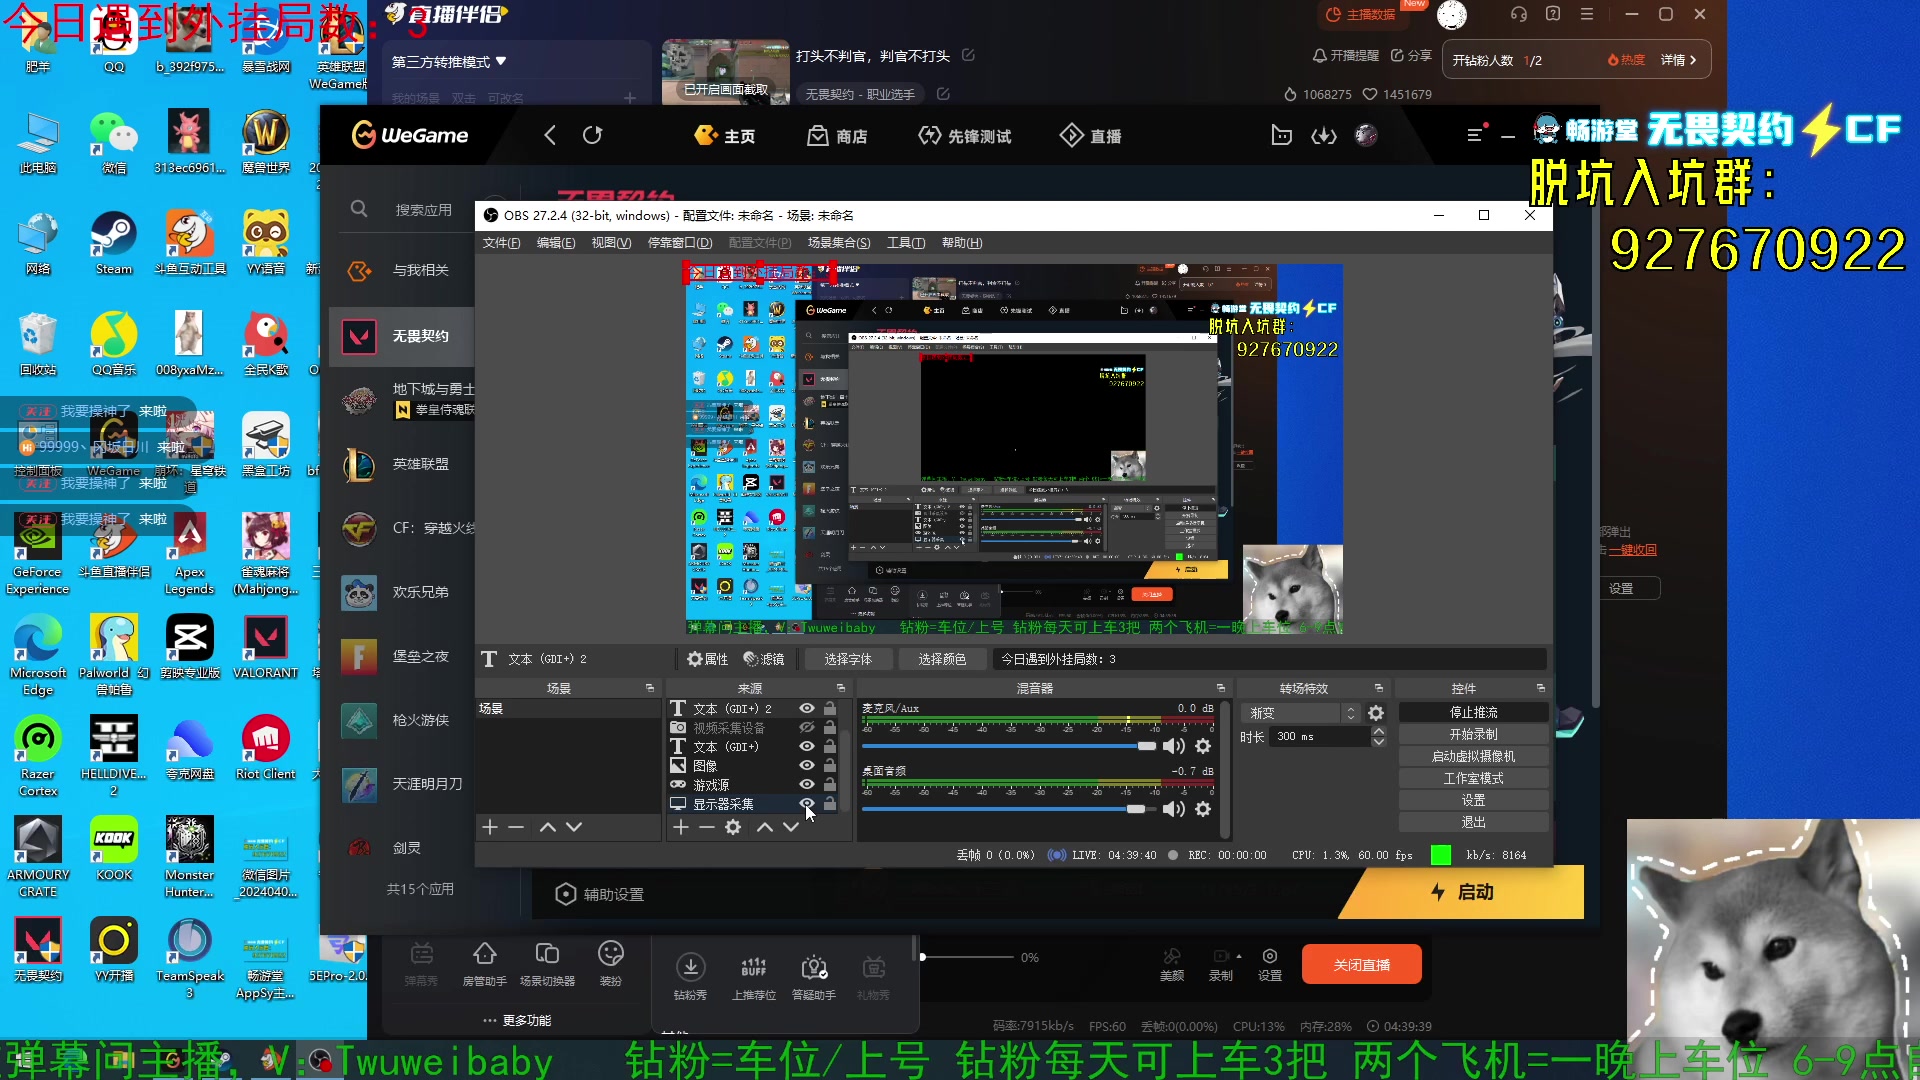Mute the 麦克风/Aux speaker icon
Image resolution: width=1920 pixels, height=1080 pixels.
pyautogui.click(x=1174, y=746)
